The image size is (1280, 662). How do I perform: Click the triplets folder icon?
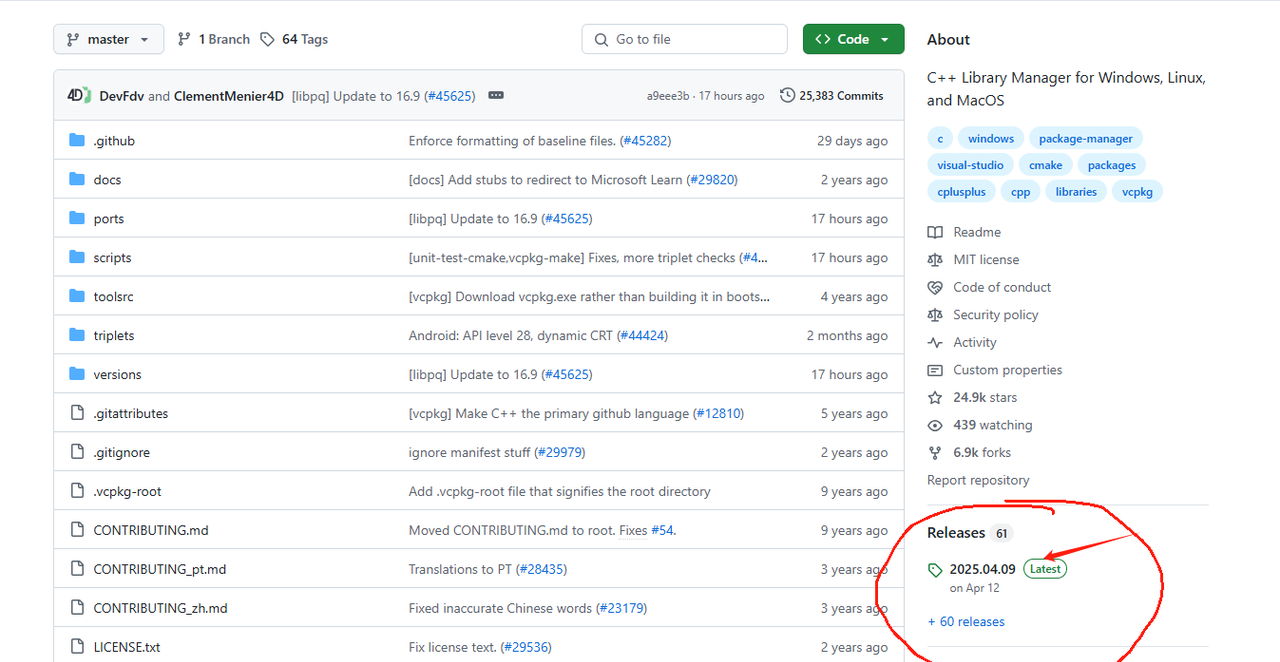tap(77, 336)
